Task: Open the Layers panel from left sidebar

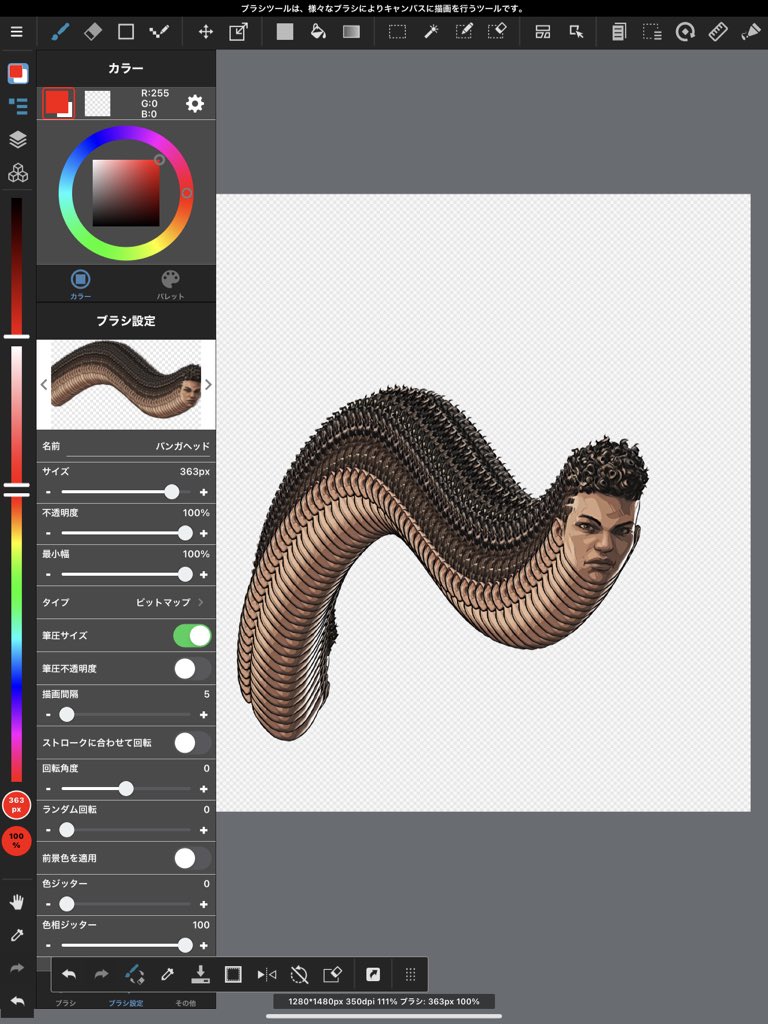Action: point(17,139)
